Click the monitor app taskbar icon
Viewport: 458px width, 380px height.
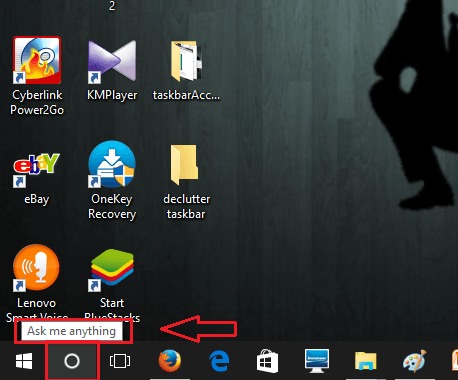pyautogui.click(x=317, y=361)
